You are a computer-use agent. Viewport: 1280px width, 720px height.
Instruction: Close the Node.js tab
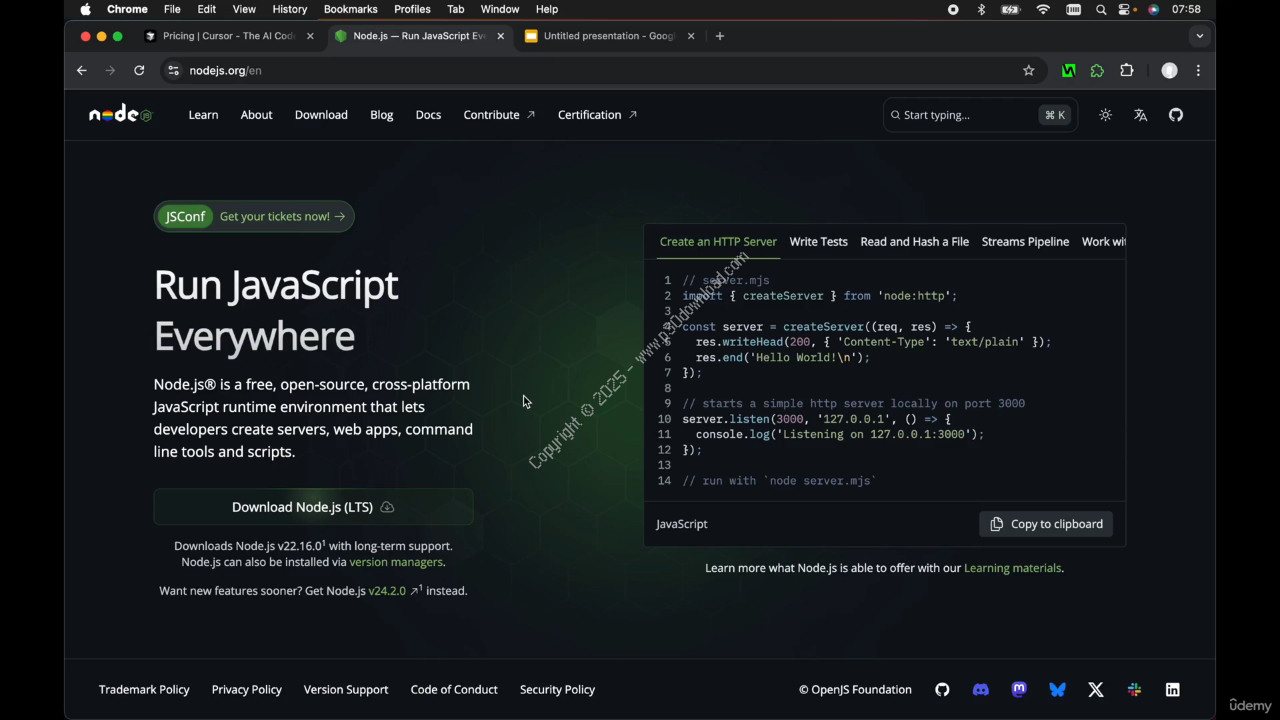(x=501, y=36)
